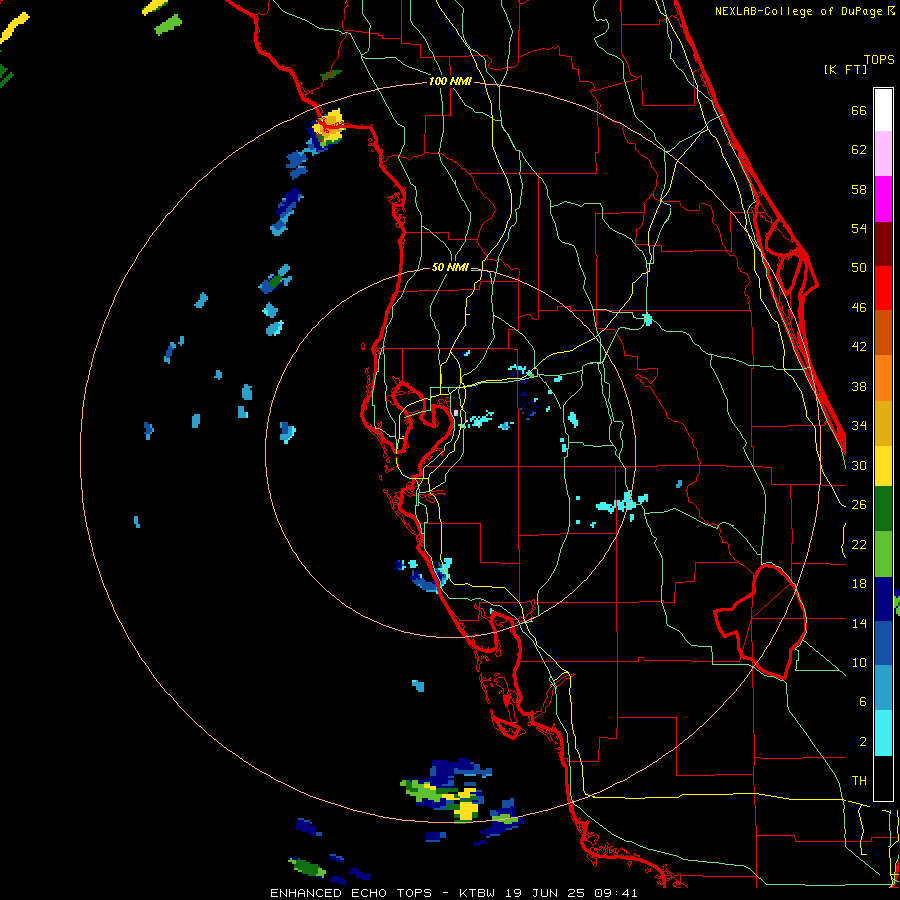Click the 19 JUN 25 date in caption
Viewport: 900px width, 900px height.
pos(545,893)
